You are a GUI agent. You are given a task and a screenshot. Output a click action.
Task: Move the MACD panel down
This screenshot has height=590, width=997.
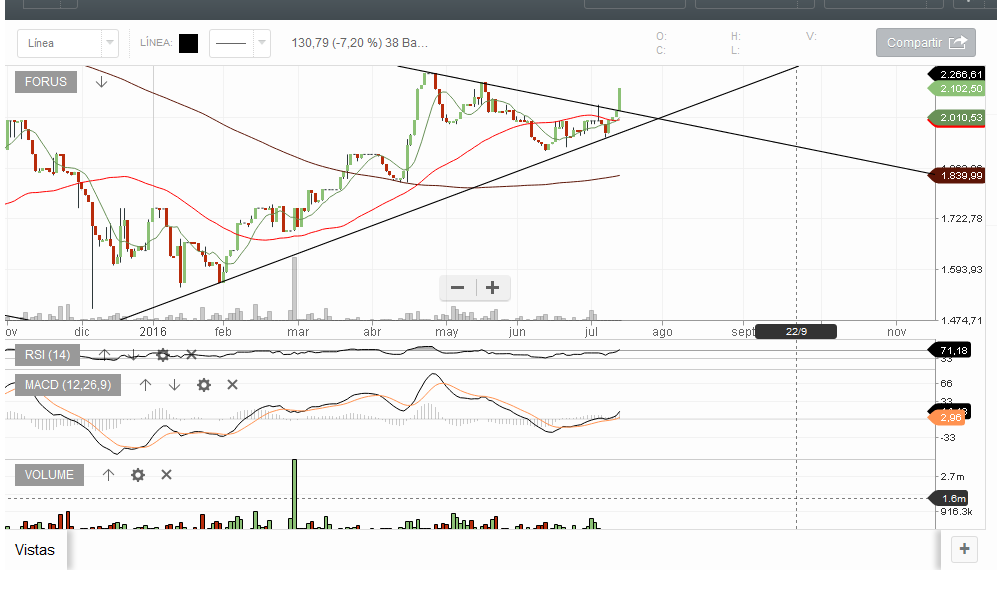174,385
